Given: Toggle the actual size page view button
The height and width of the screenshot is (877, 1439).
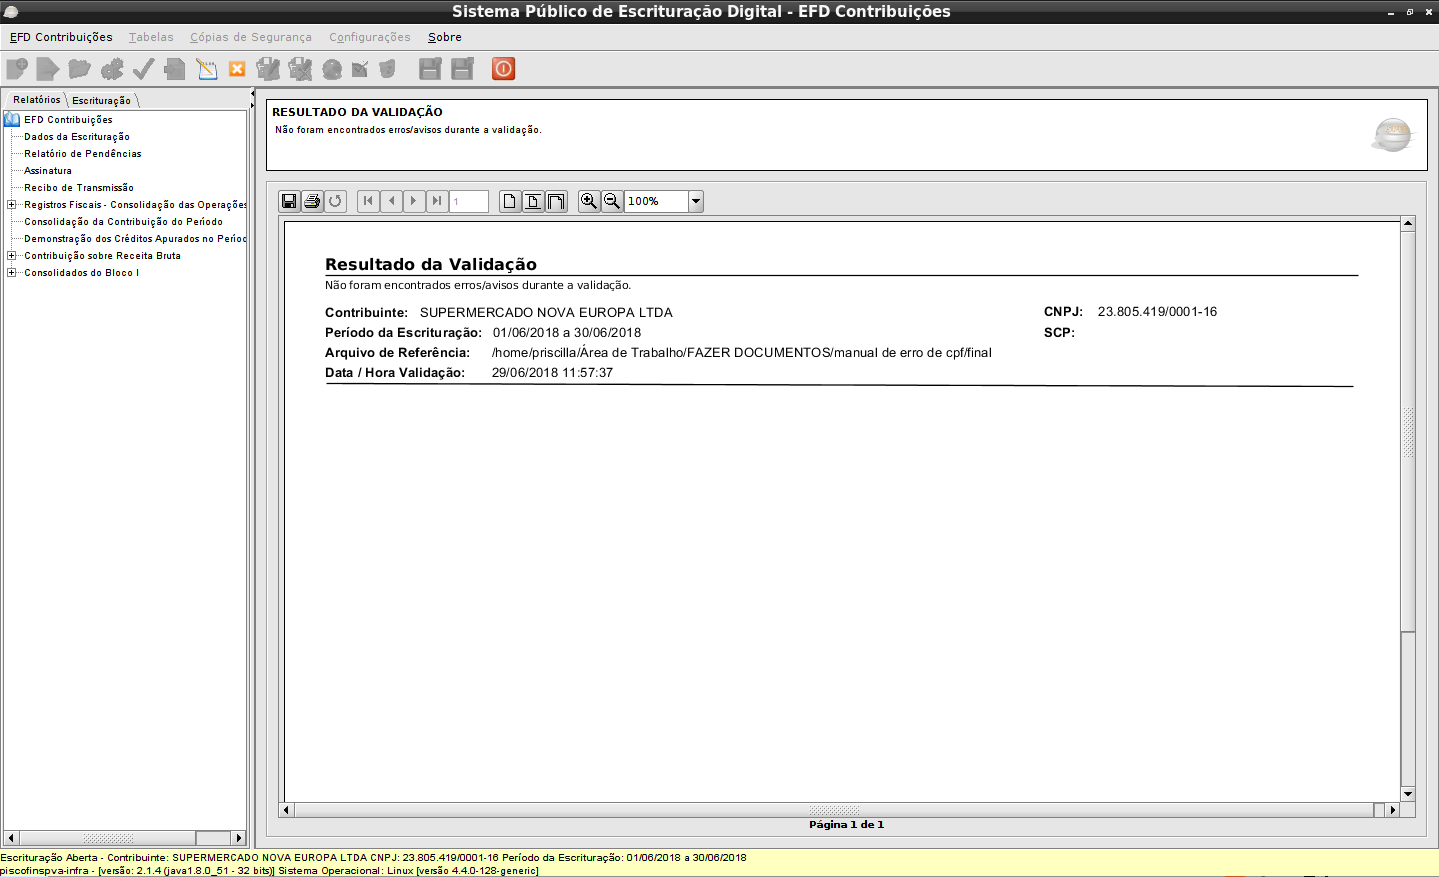Looking at the screenshot, I should click(510, 201).
